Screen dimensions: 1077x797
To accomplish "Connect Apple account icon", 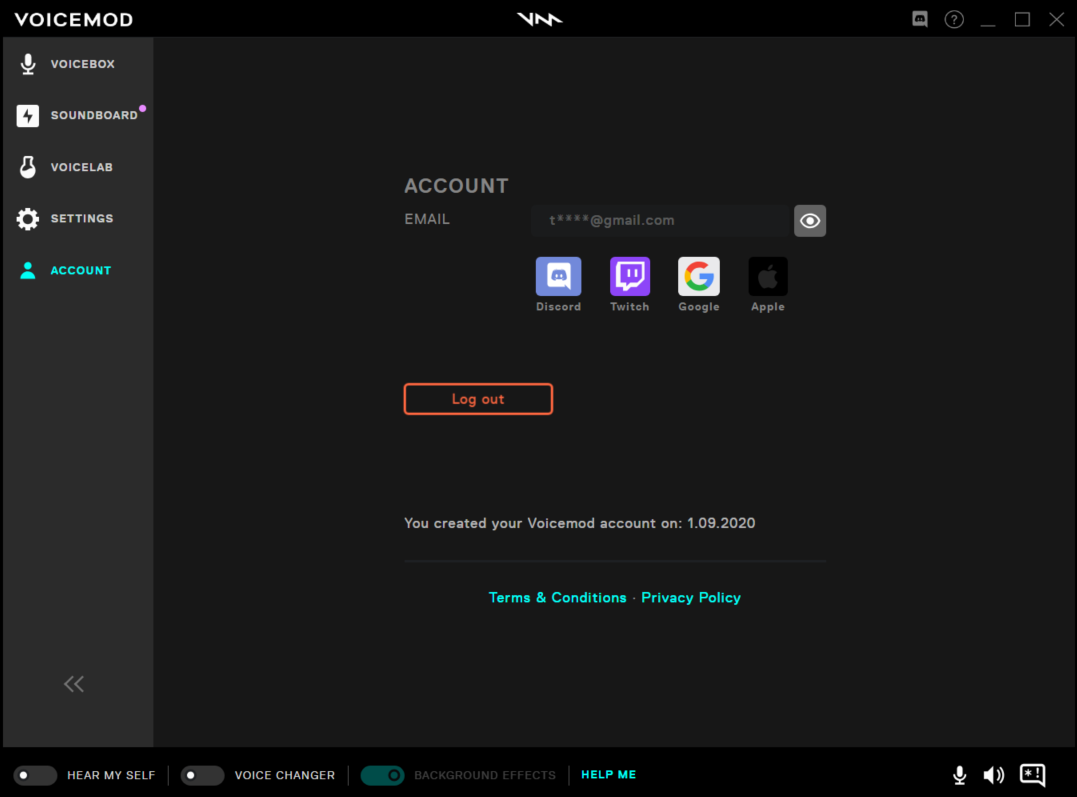I will pos(768,276).
